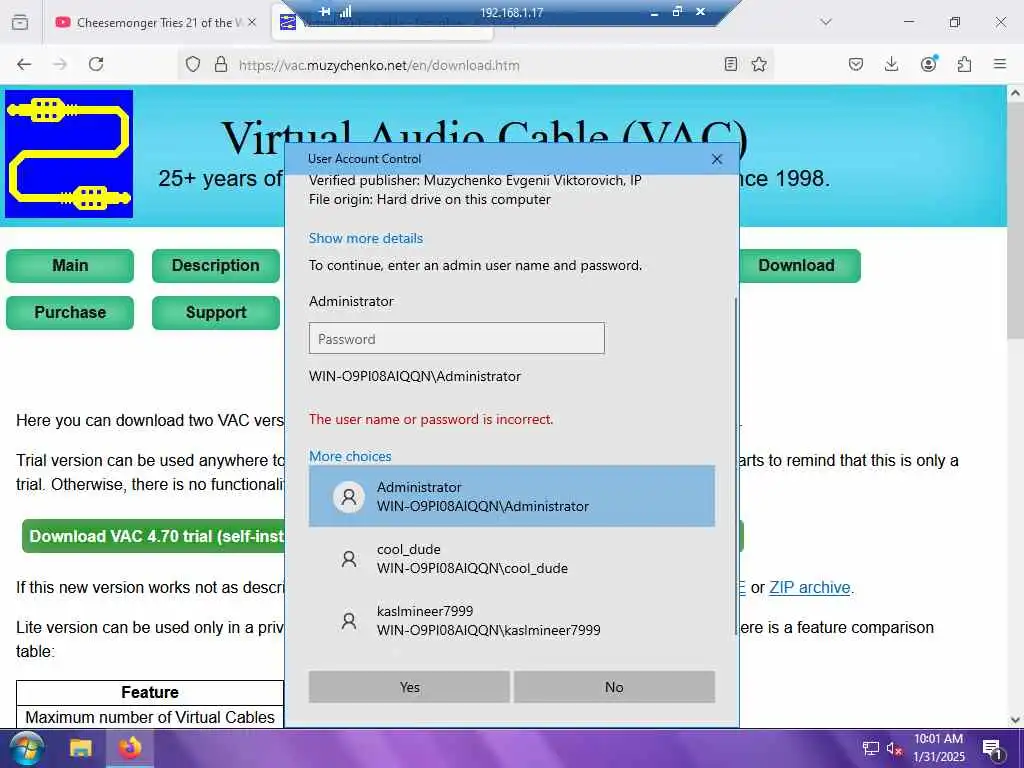Click the remote session pin icon
The width and height of the screenshot is (1024, 768).
point(325,12)
